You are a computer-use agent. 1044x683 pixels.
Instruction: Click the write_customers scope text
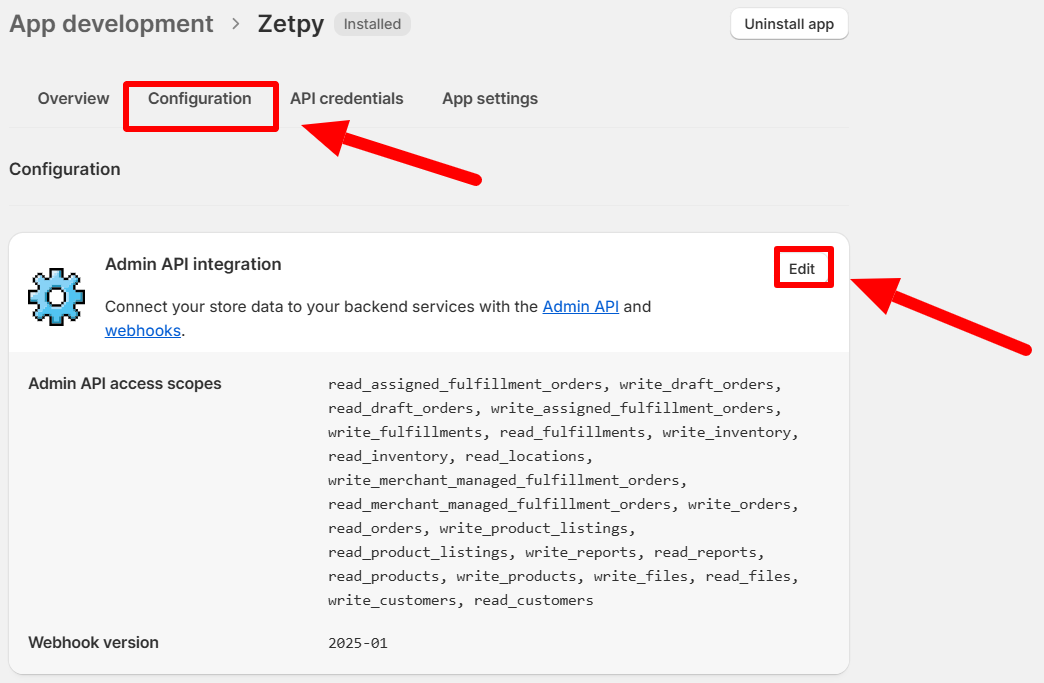(392, 601)
